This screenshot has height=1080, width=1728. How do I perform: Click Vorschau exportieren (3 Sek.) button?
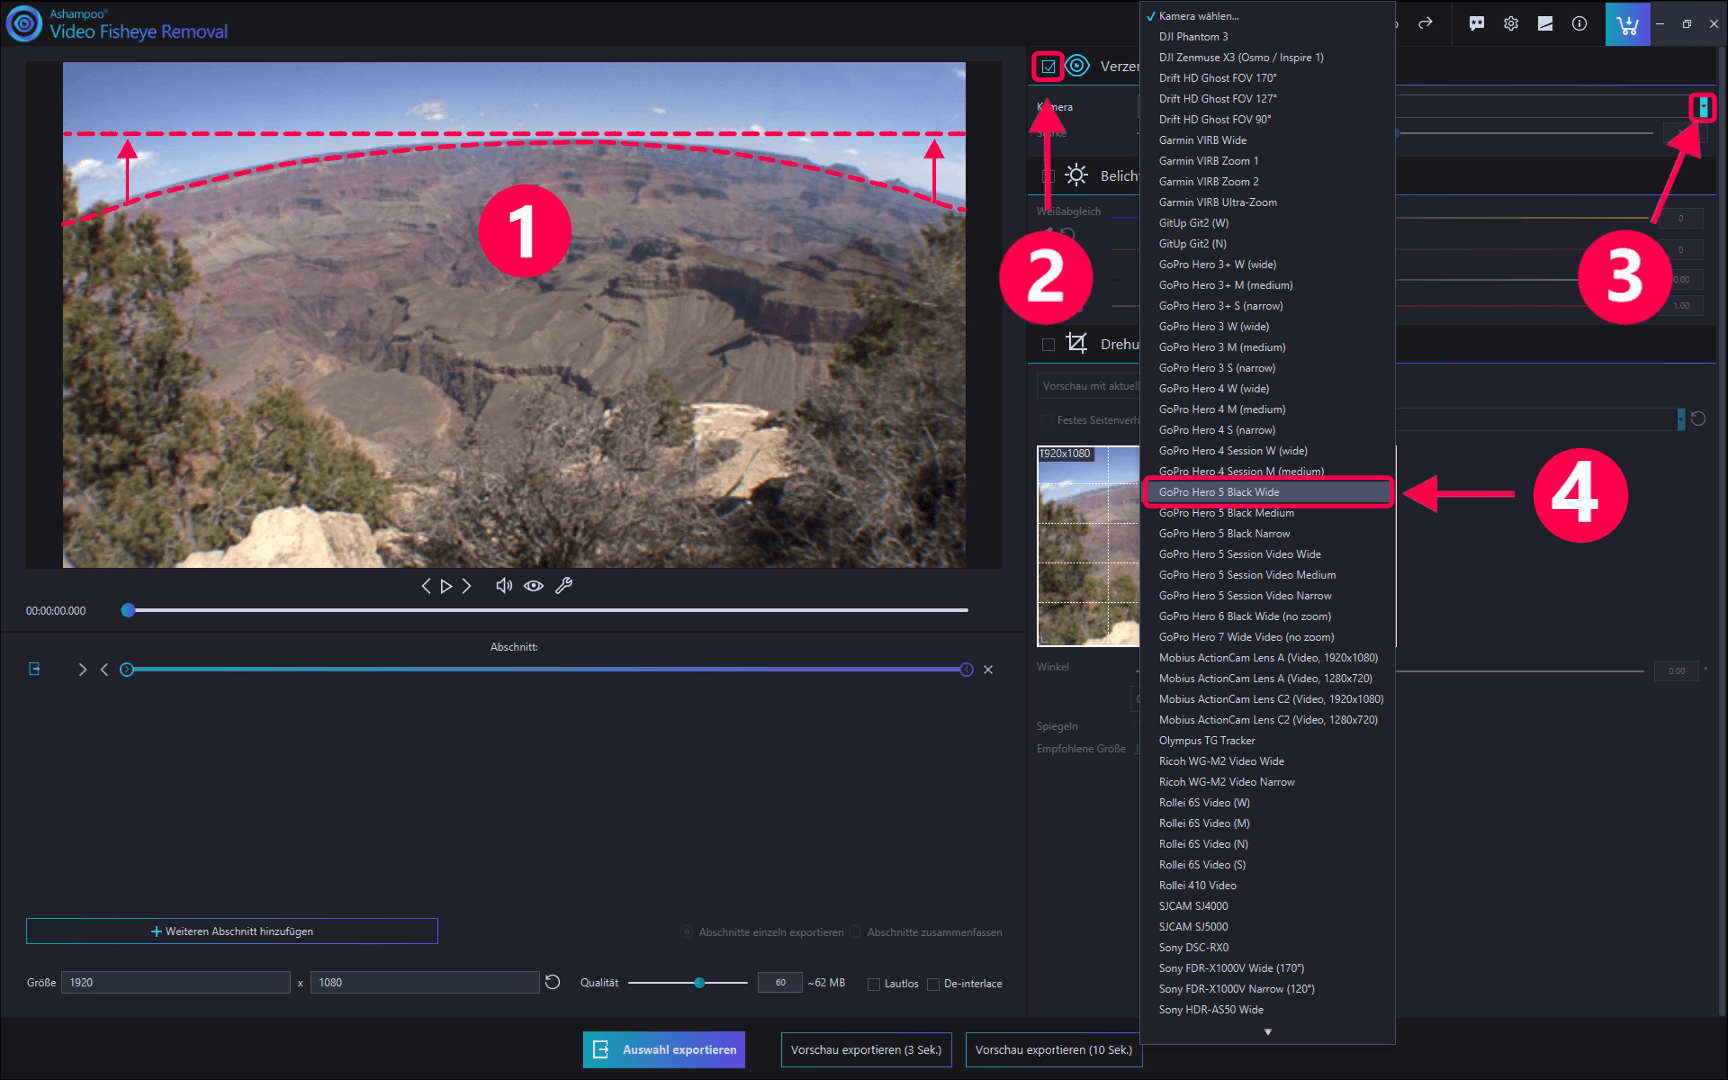click(x=866, y=1050)
